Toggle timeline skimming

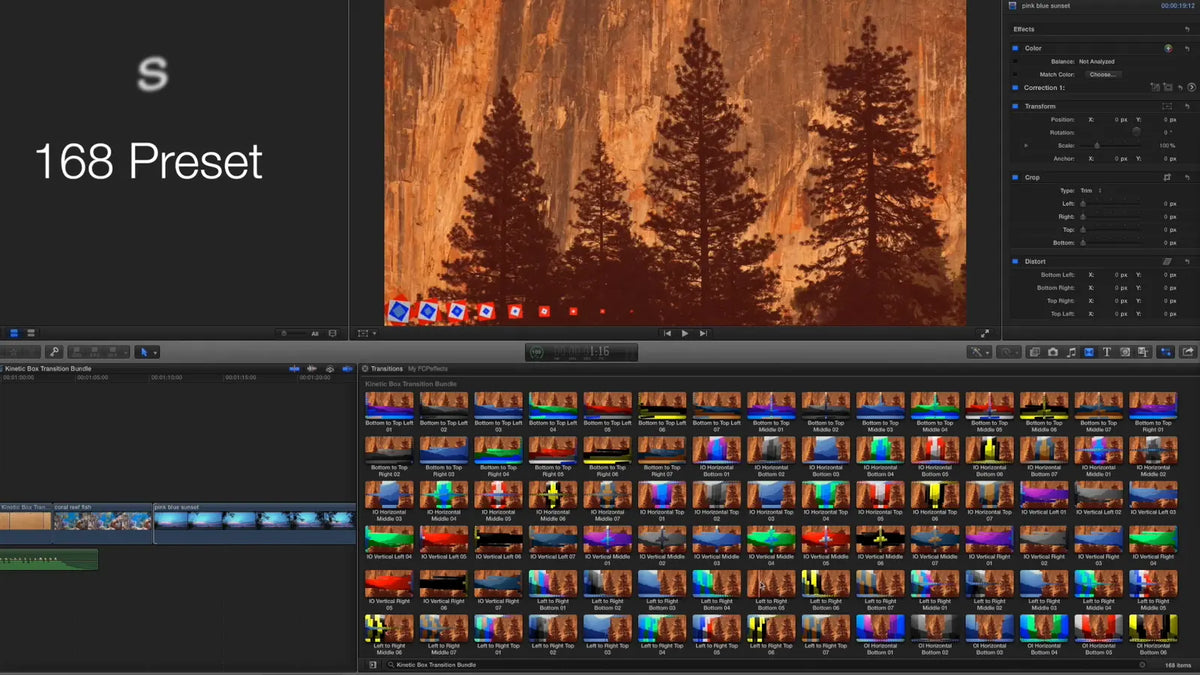pos(294,369)
